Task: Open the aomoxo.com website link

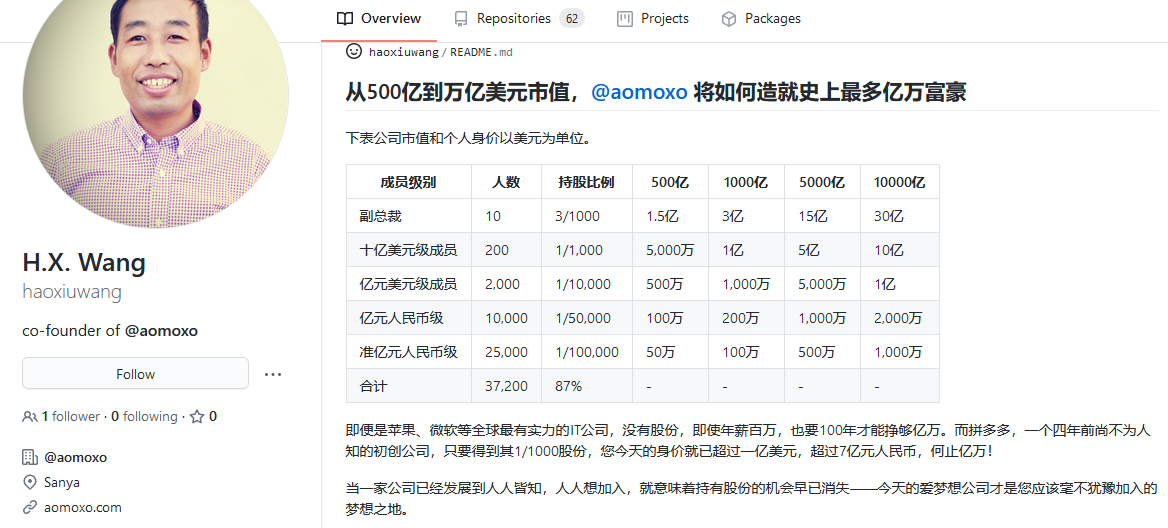Action: click(83, 508)
